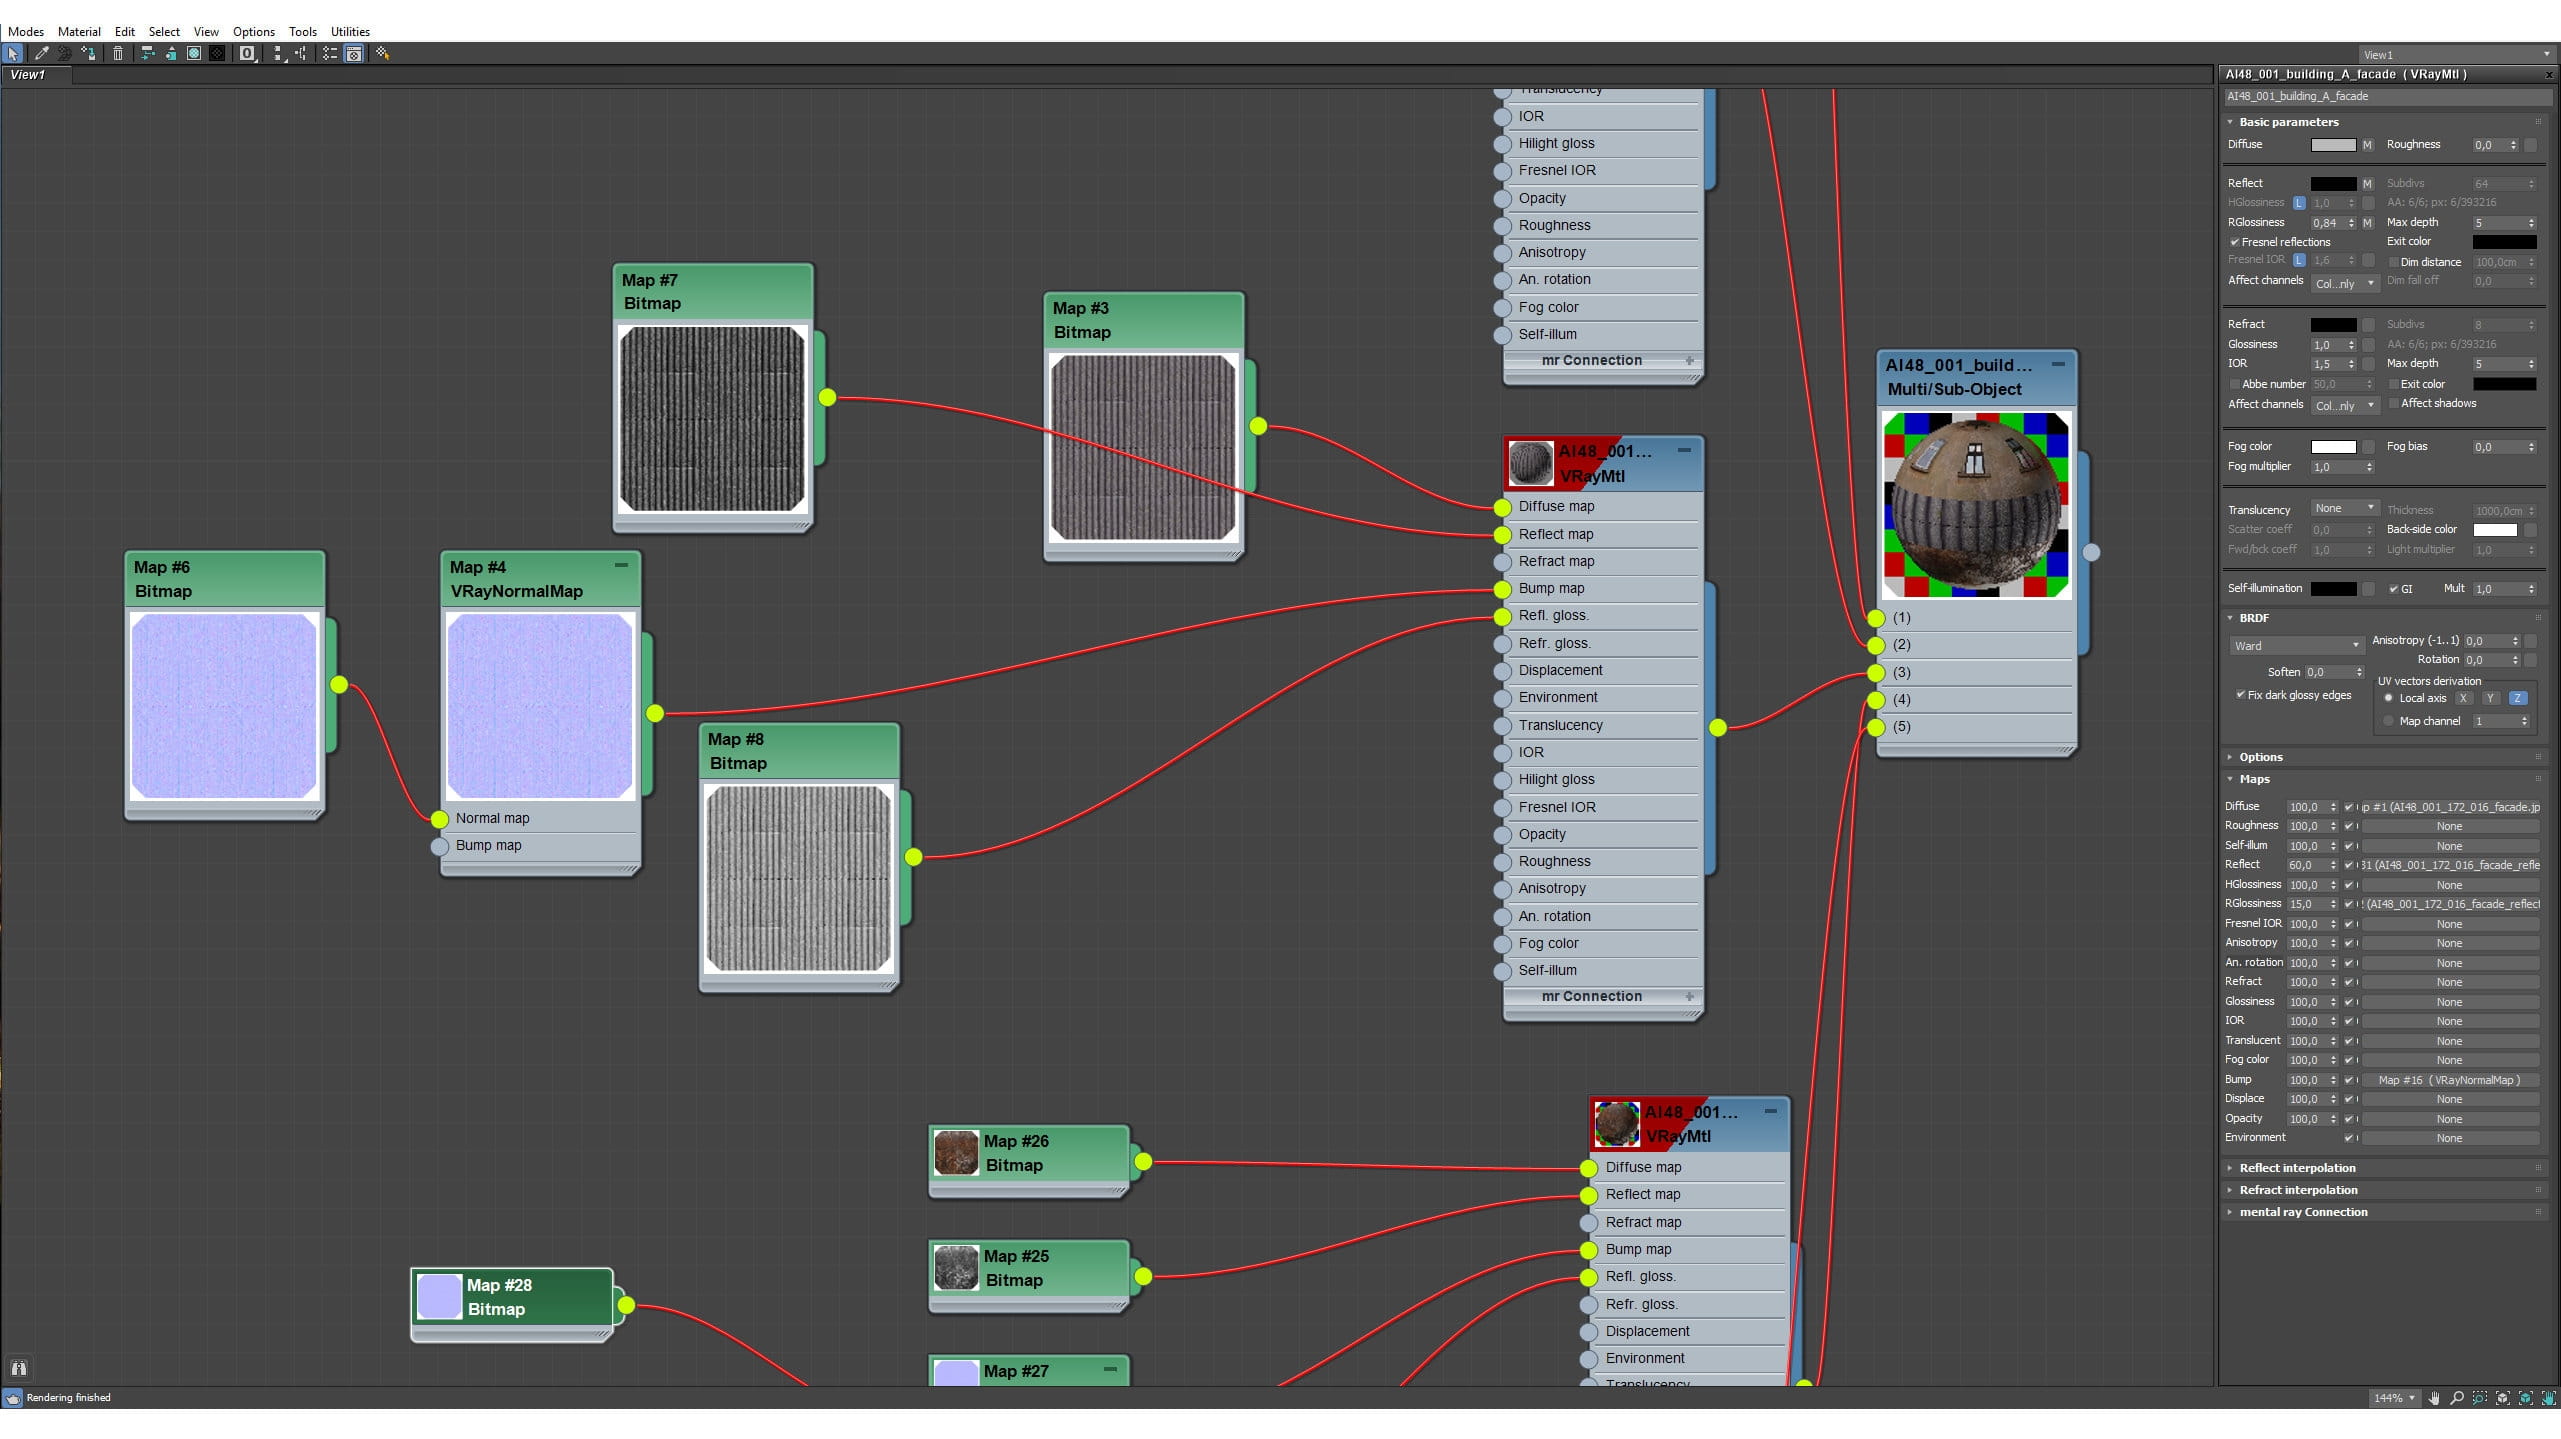Viewport: 2561px width, 1439px height.
Task: Click the Map #7 Bitmap thumbnail
Action: tap(712, 419)
